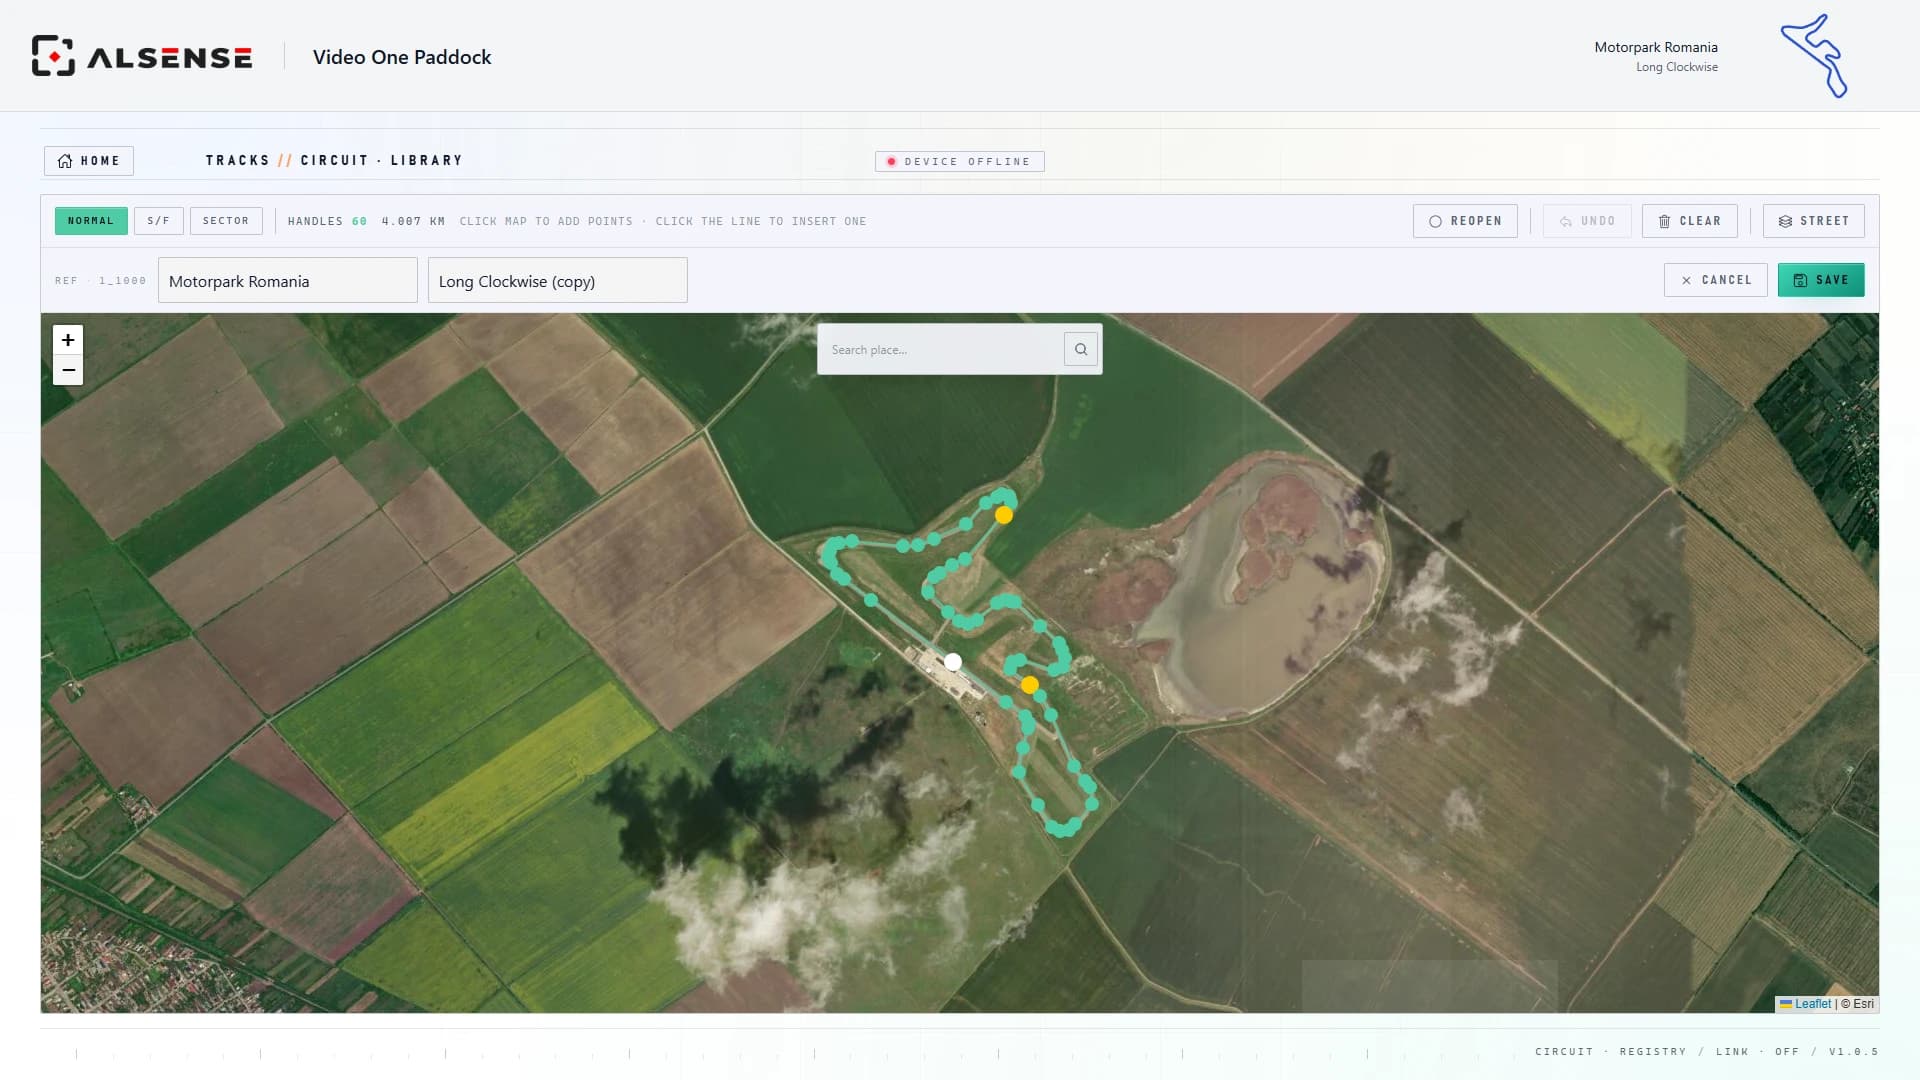Switch map layer to STREET
This screenshot has height=1080, width=1920.
tap(1813, 221)
